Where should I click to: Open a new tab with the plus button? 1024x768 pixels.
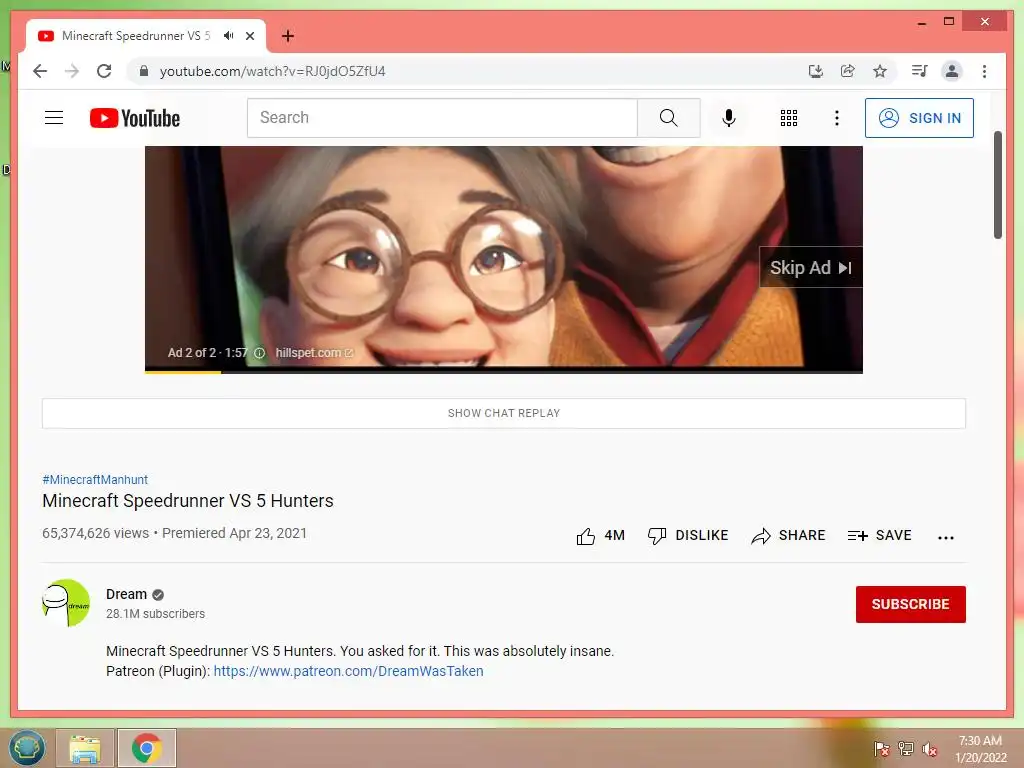click(x=287, y=36)
